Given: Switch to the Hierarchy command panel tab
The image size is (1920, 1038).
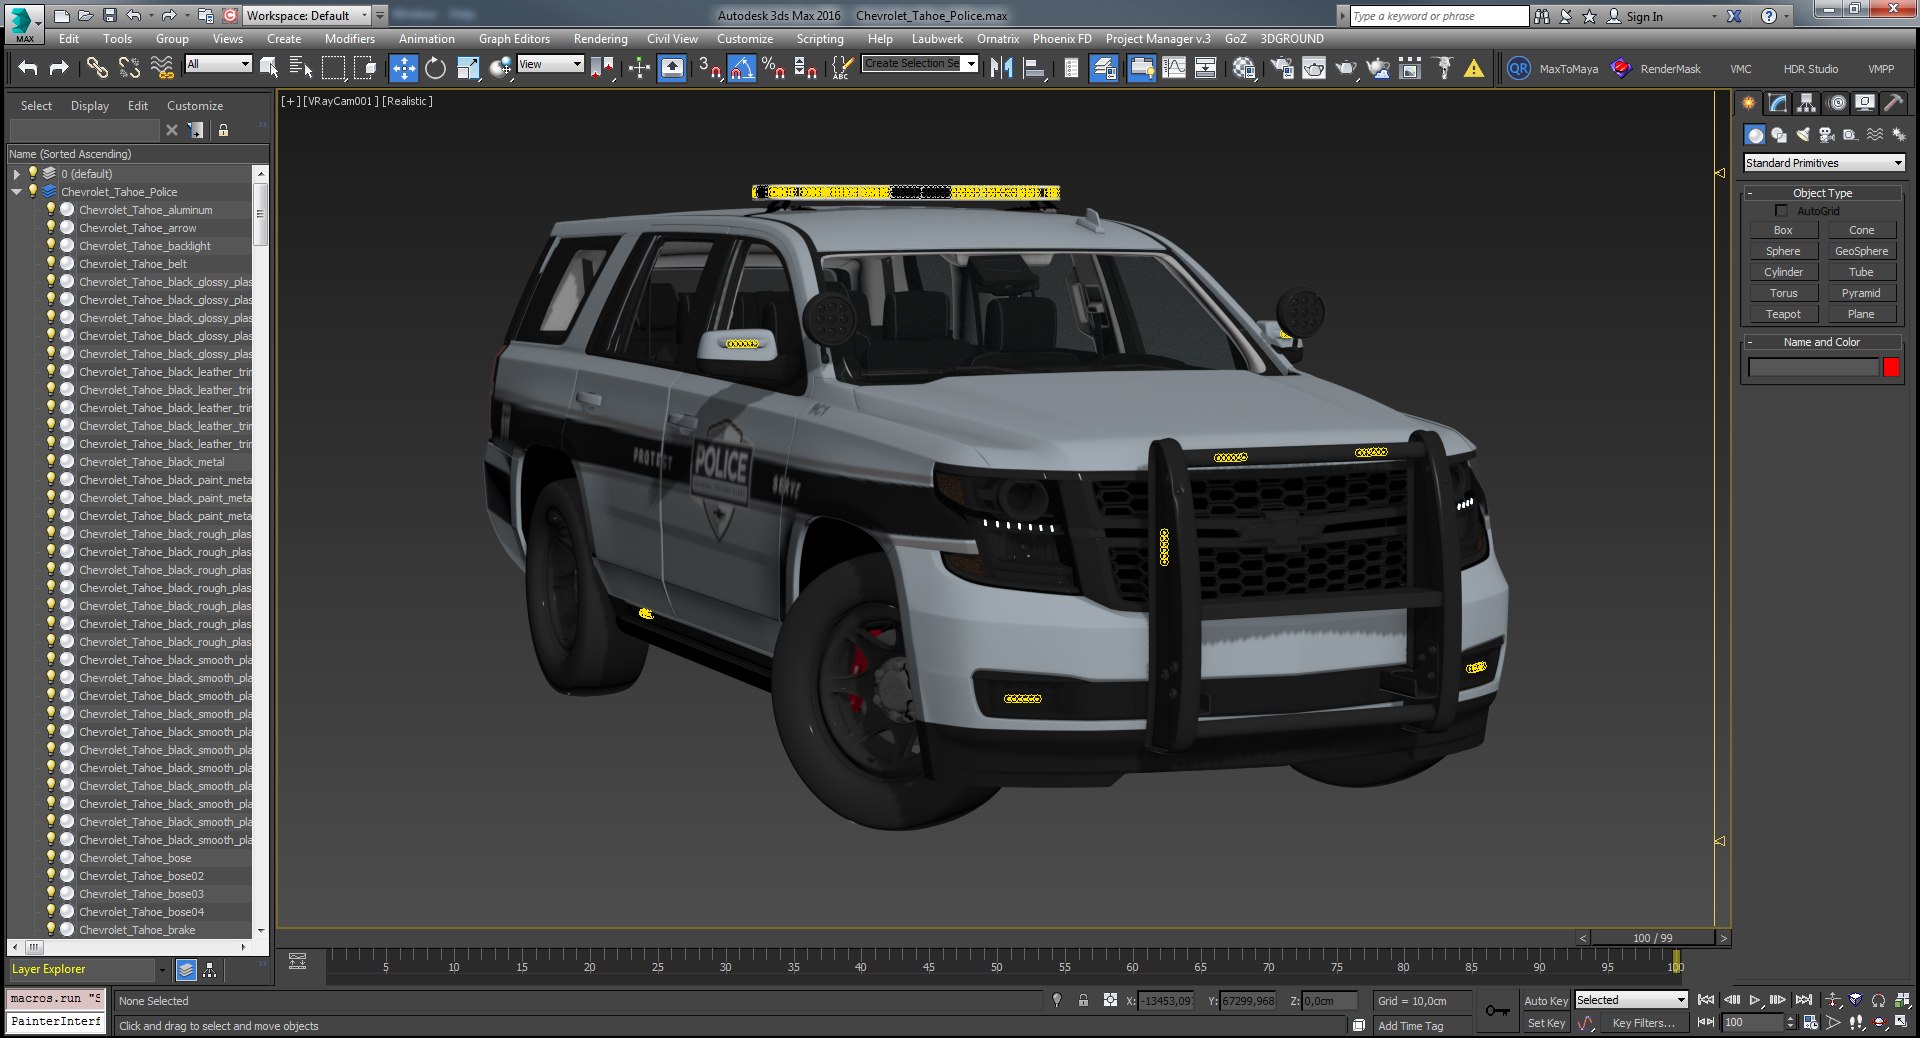Looking at the screenshot, I should coord(1806,103).
